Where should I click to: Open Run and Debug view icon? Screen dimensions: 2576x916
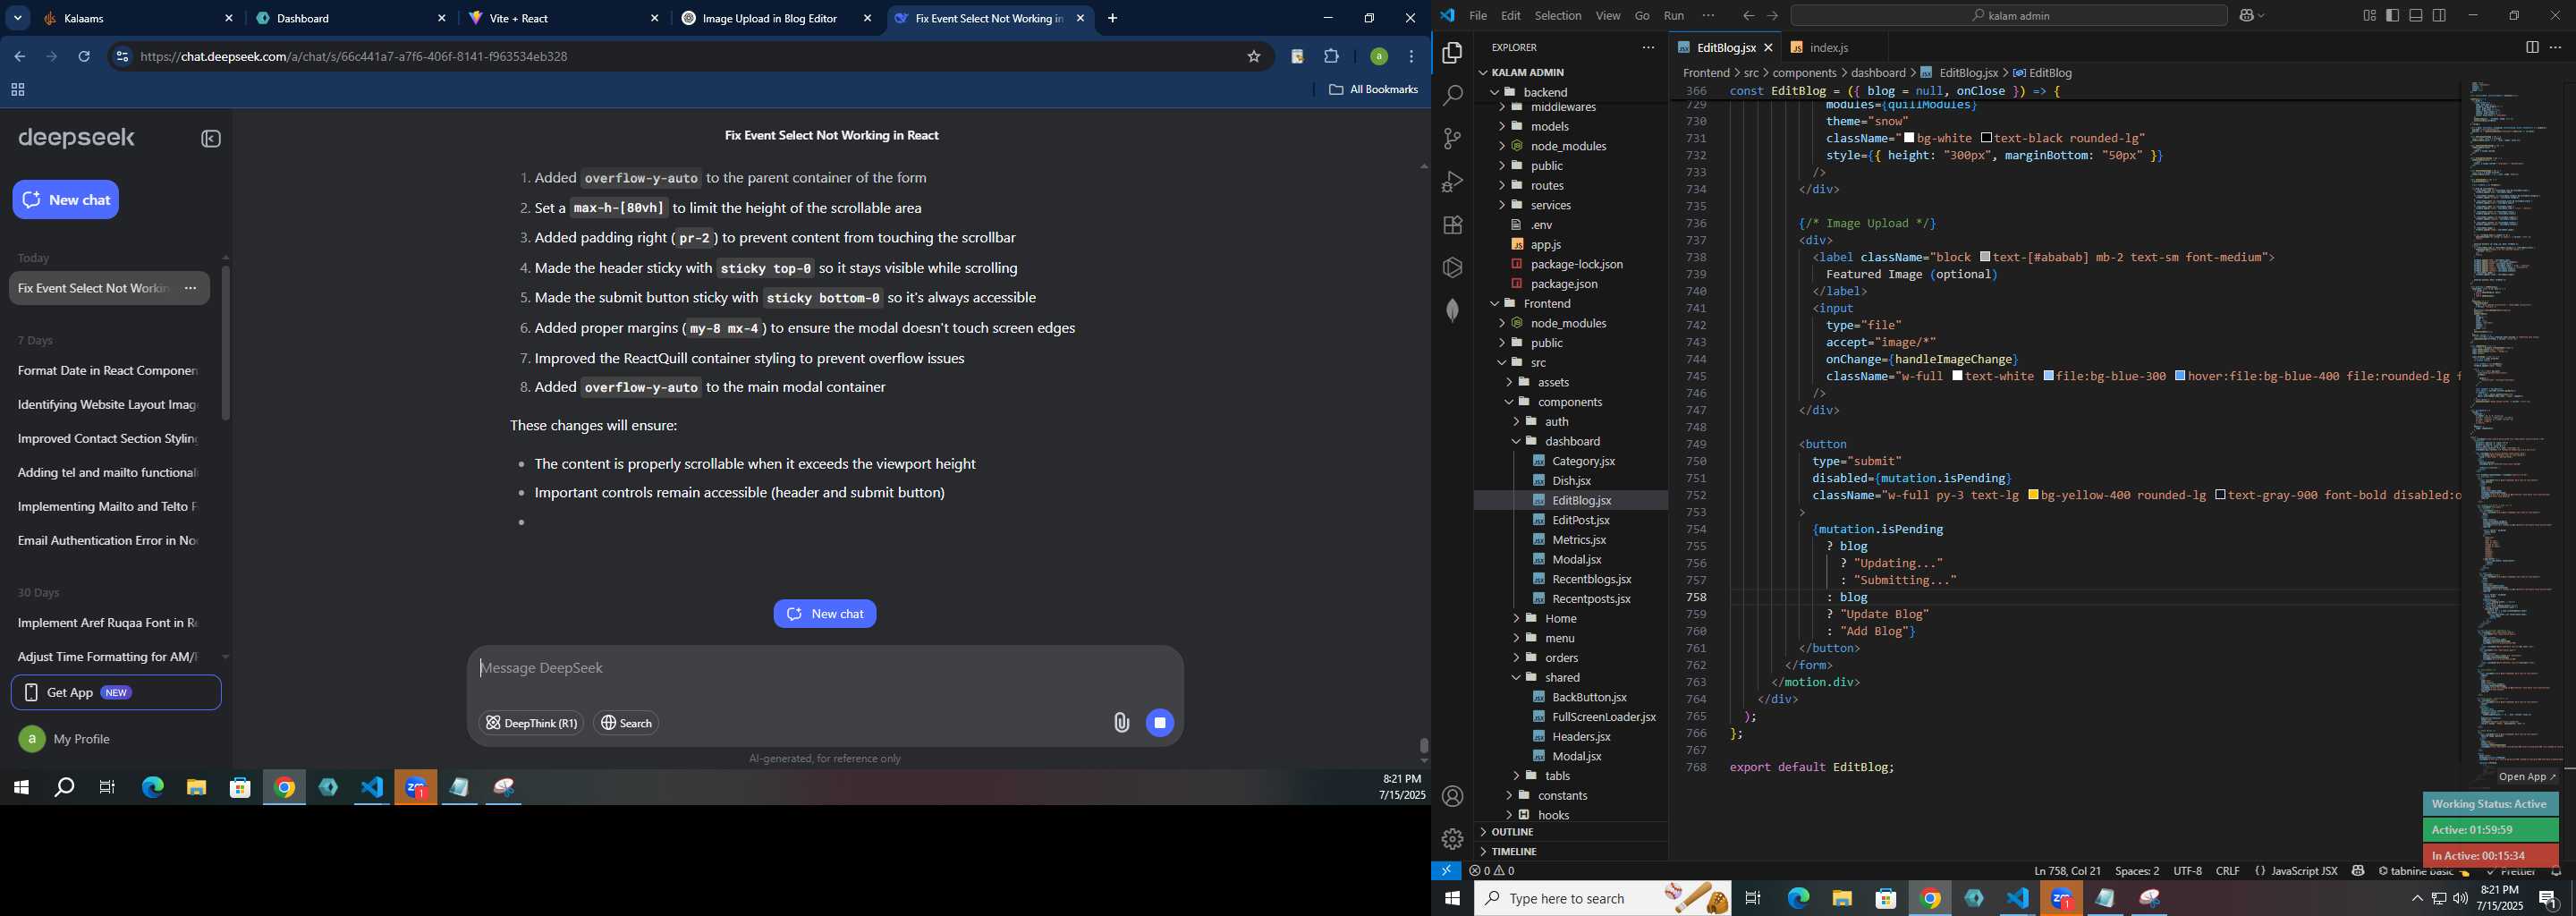[1453, 182]
